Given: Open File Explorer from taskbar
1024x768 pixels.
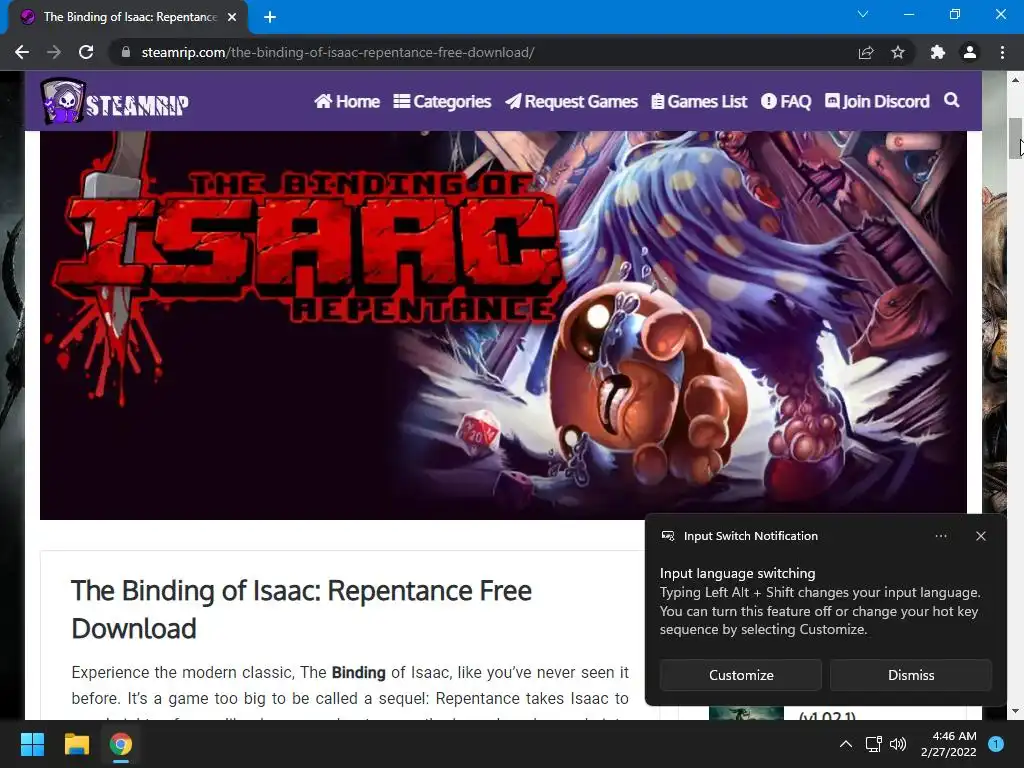Looking at the screenshot, I should click(76, 744).
